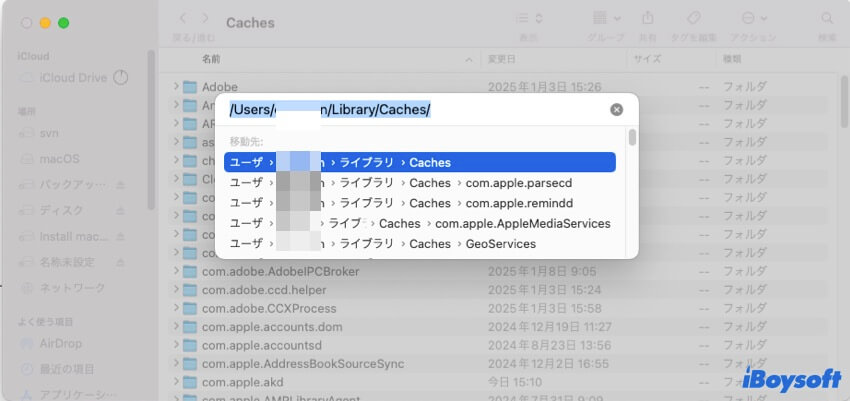Click the Search magnifier icon
Viewport: 850px width, 401px height.
pos(827,19)
